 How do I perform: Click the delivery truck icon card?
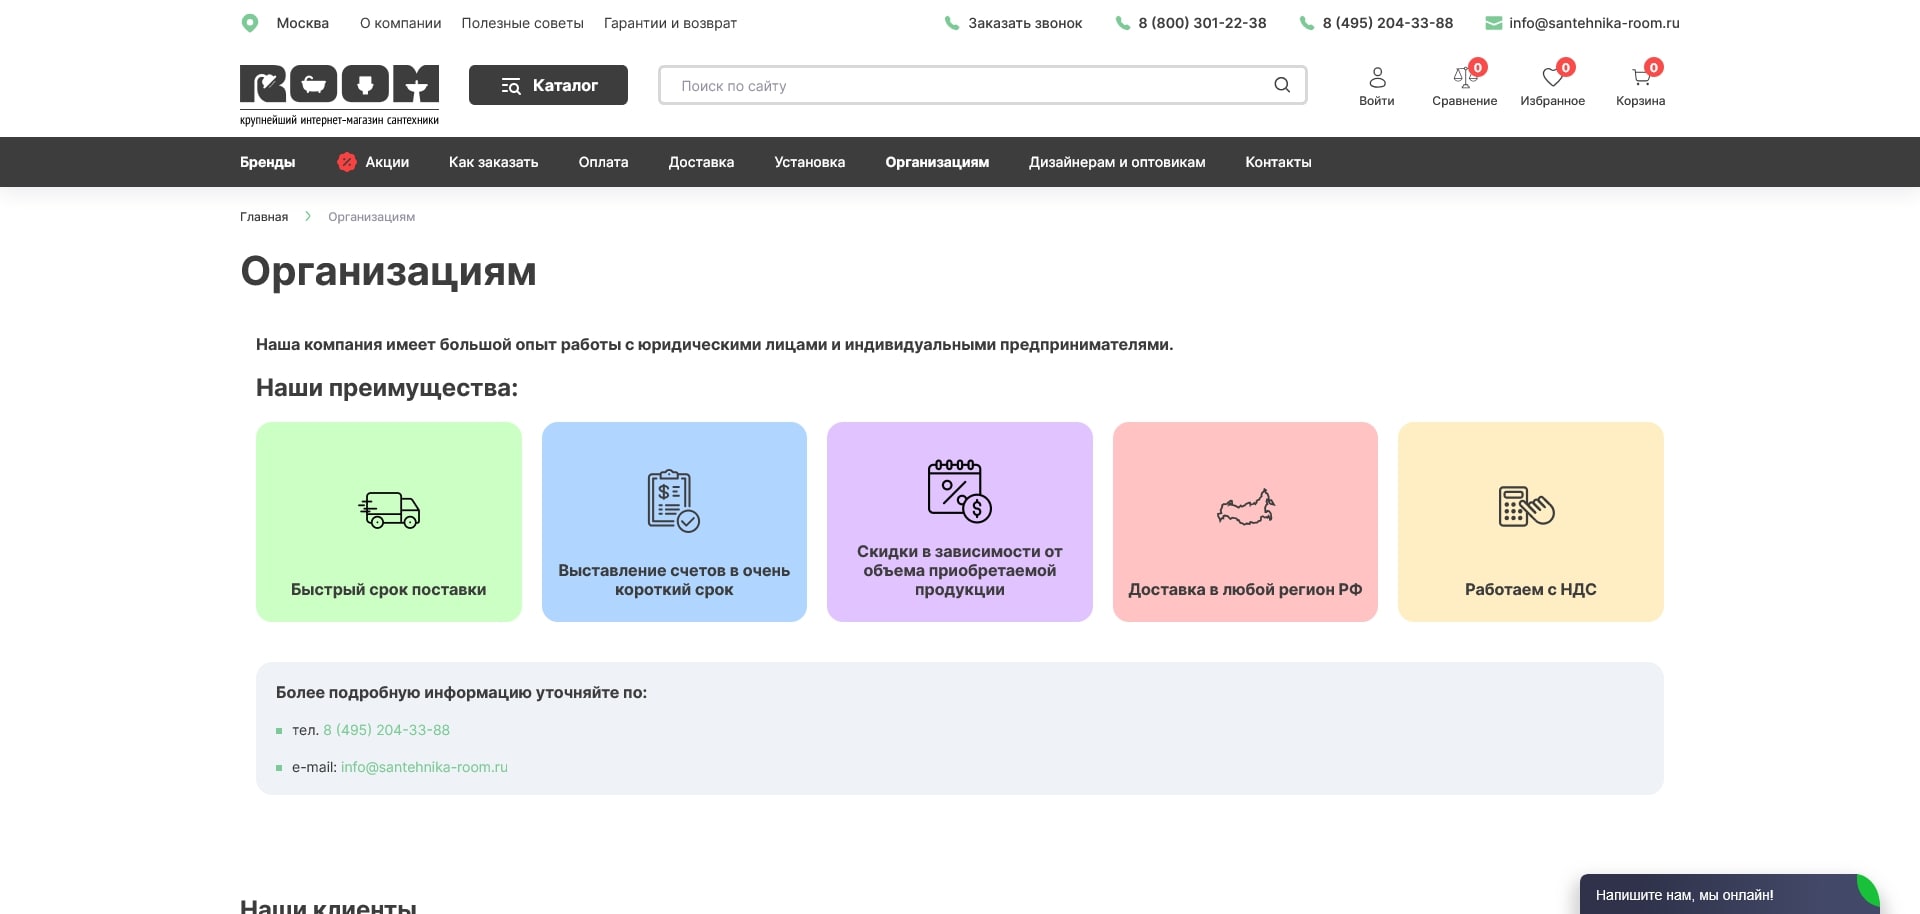(x=389, y=510)
